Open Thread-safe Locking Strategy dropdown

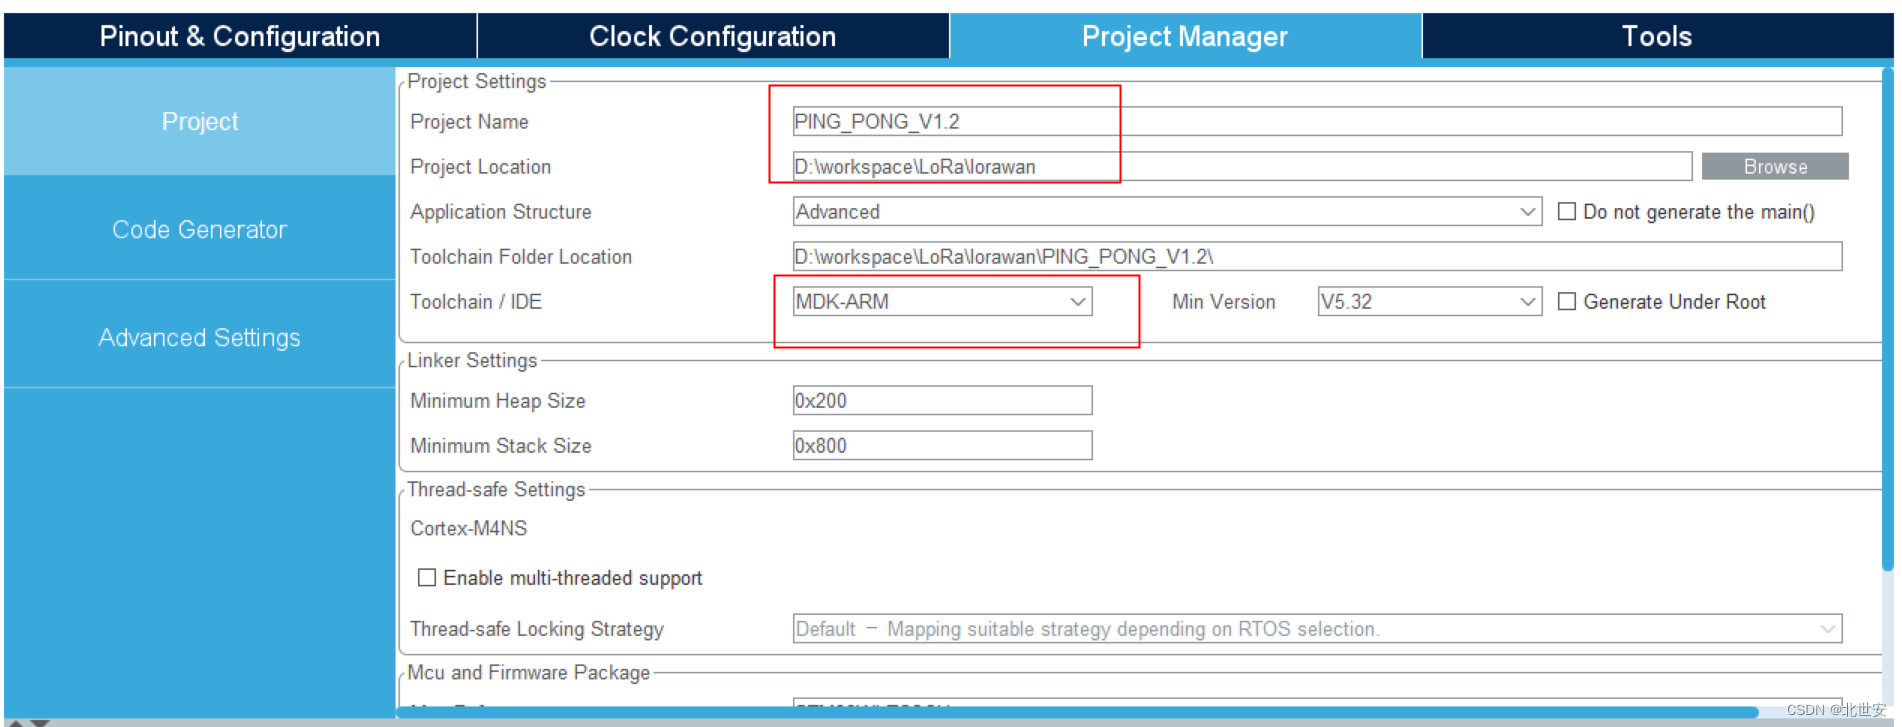(1317, 628)
